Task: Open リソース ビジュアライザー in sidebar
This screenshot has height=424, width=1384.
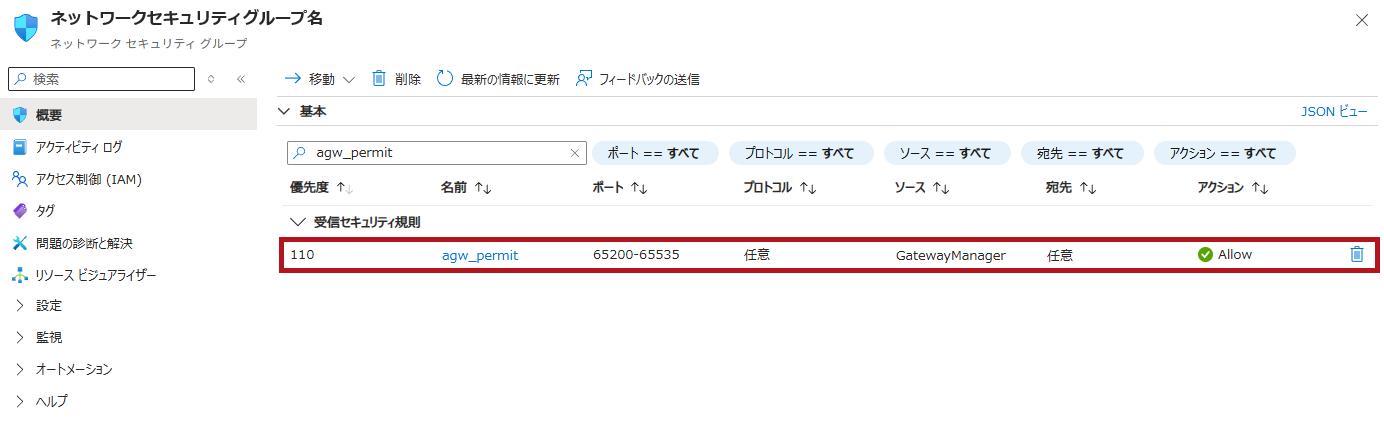Action: pyautogui.click(x=95, y=275)
